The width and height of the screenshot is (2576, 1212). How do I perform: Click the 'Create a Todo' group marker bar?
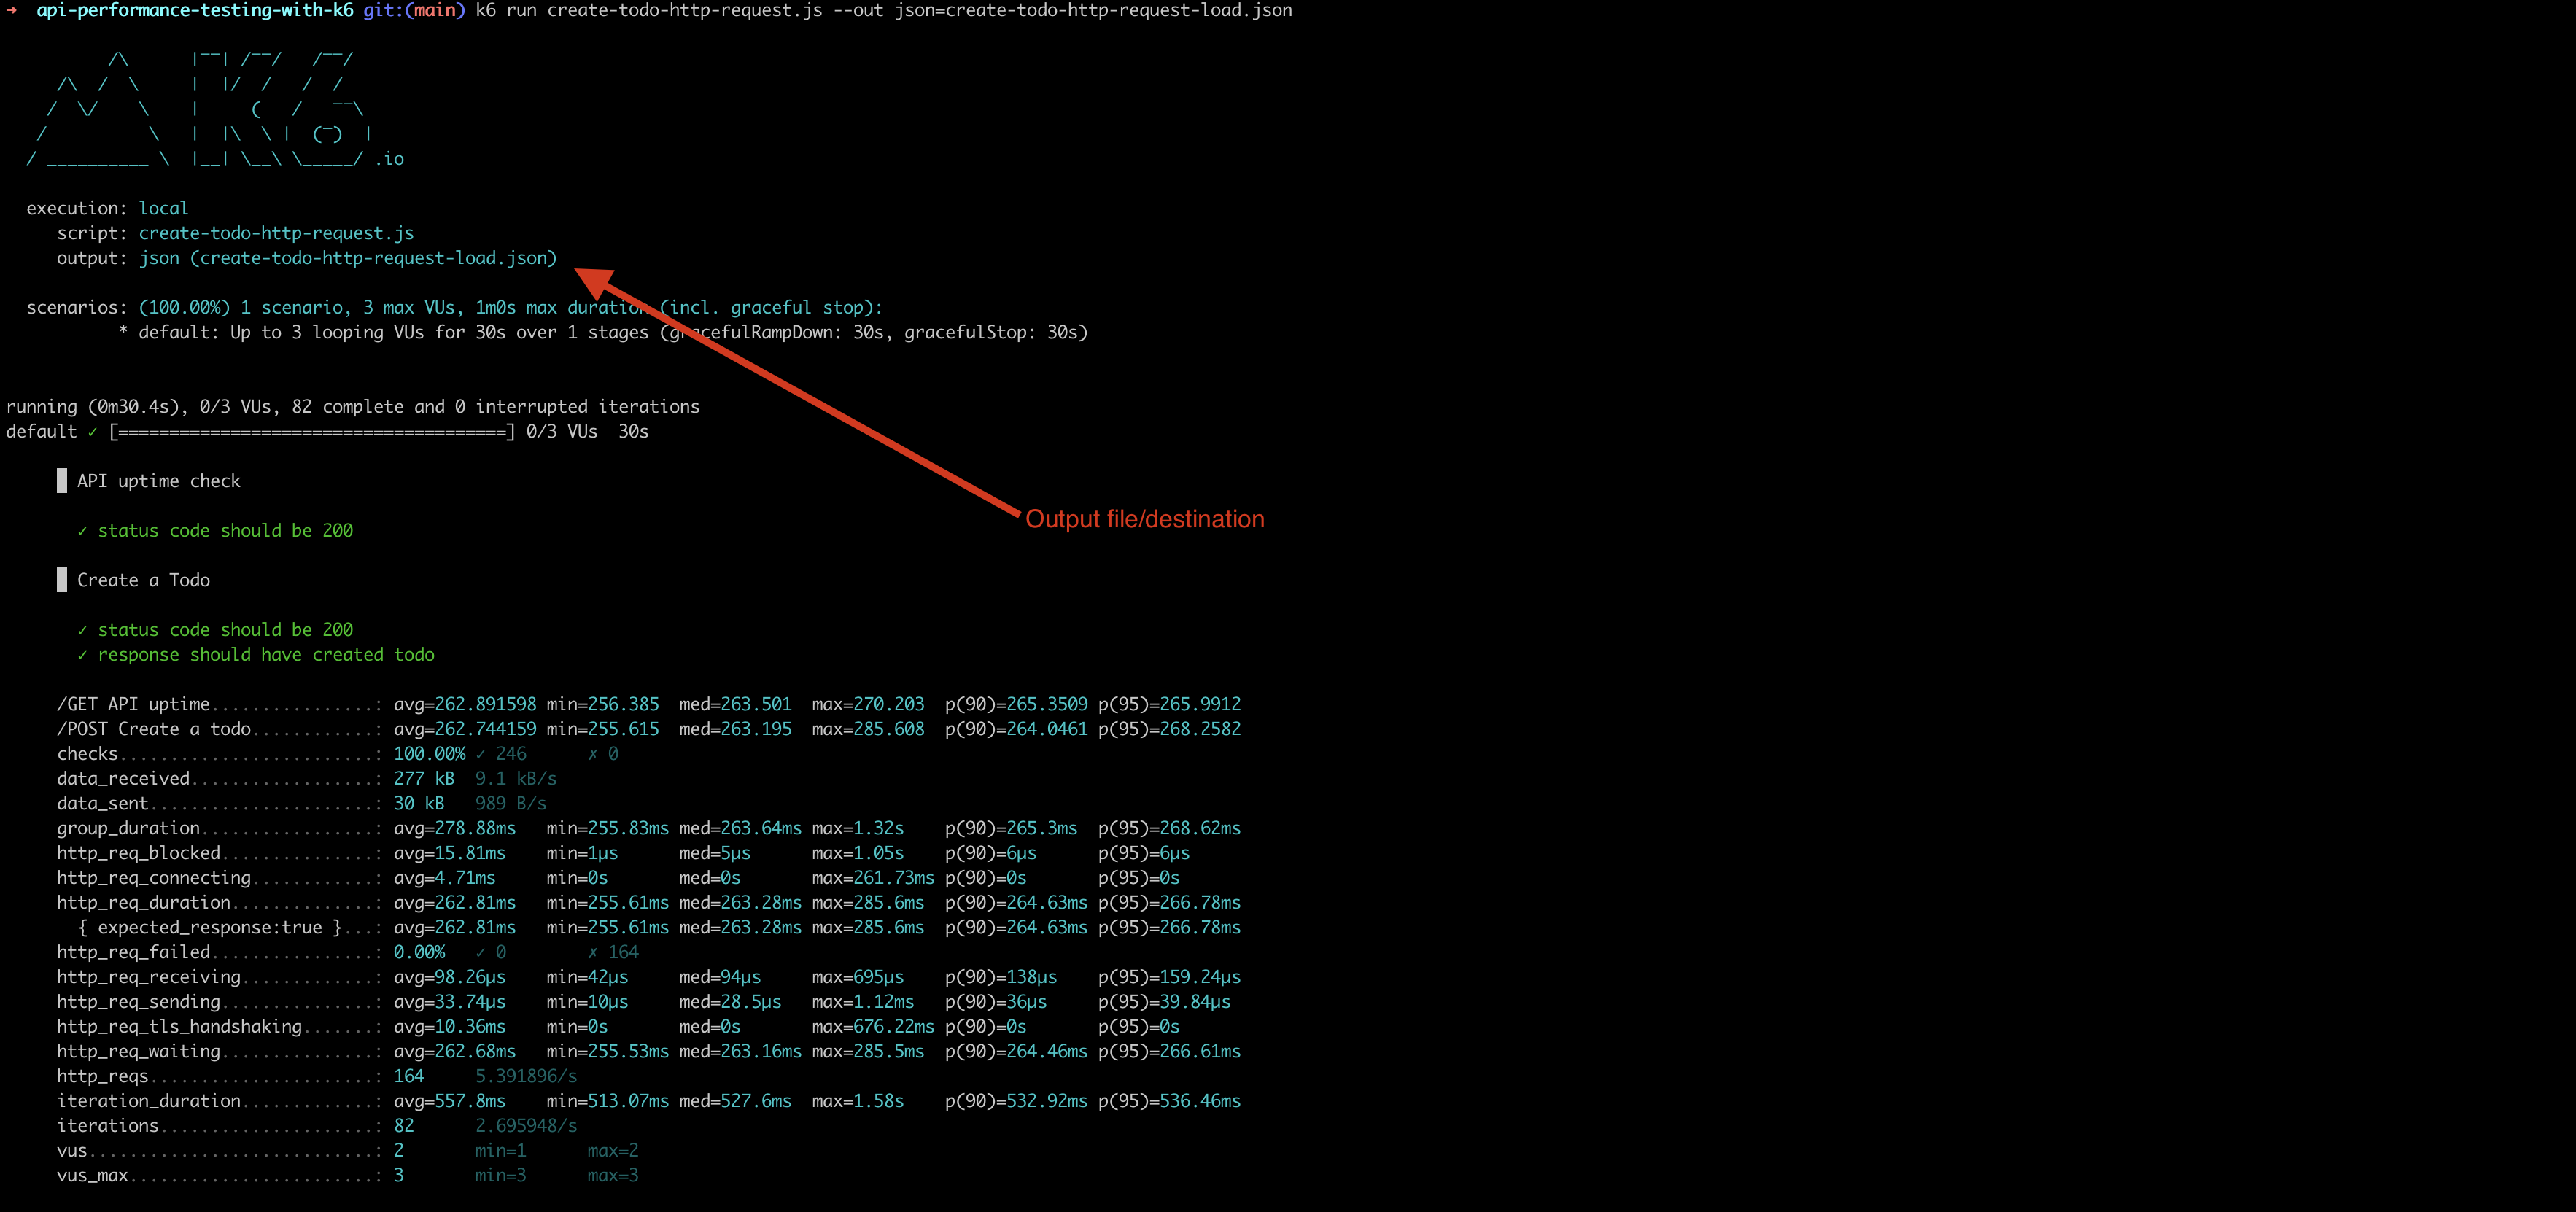tap(62, 580)
